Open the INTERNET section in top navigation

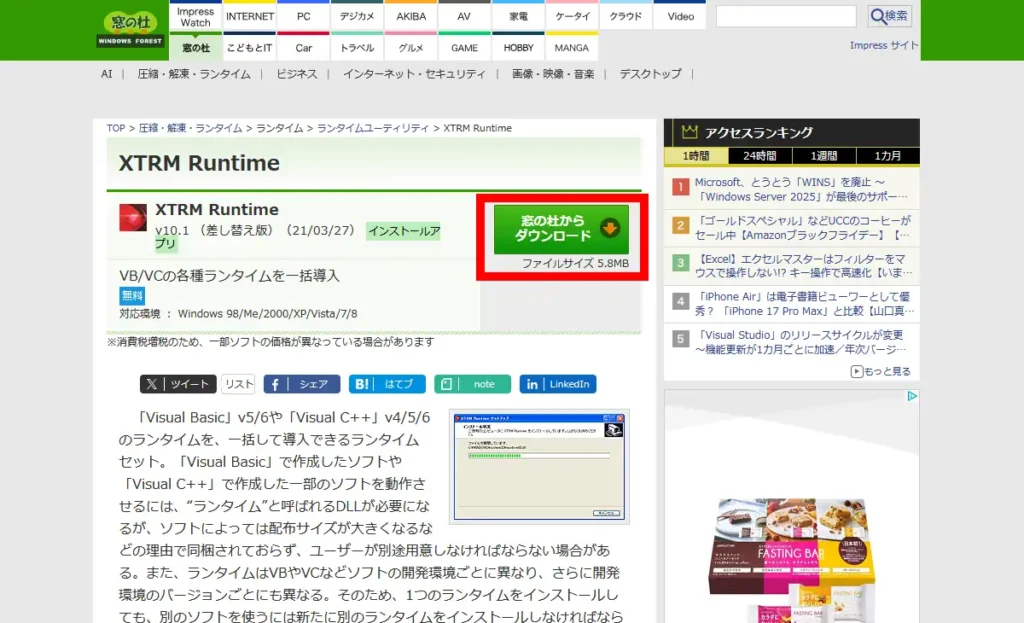pos(249,16)
